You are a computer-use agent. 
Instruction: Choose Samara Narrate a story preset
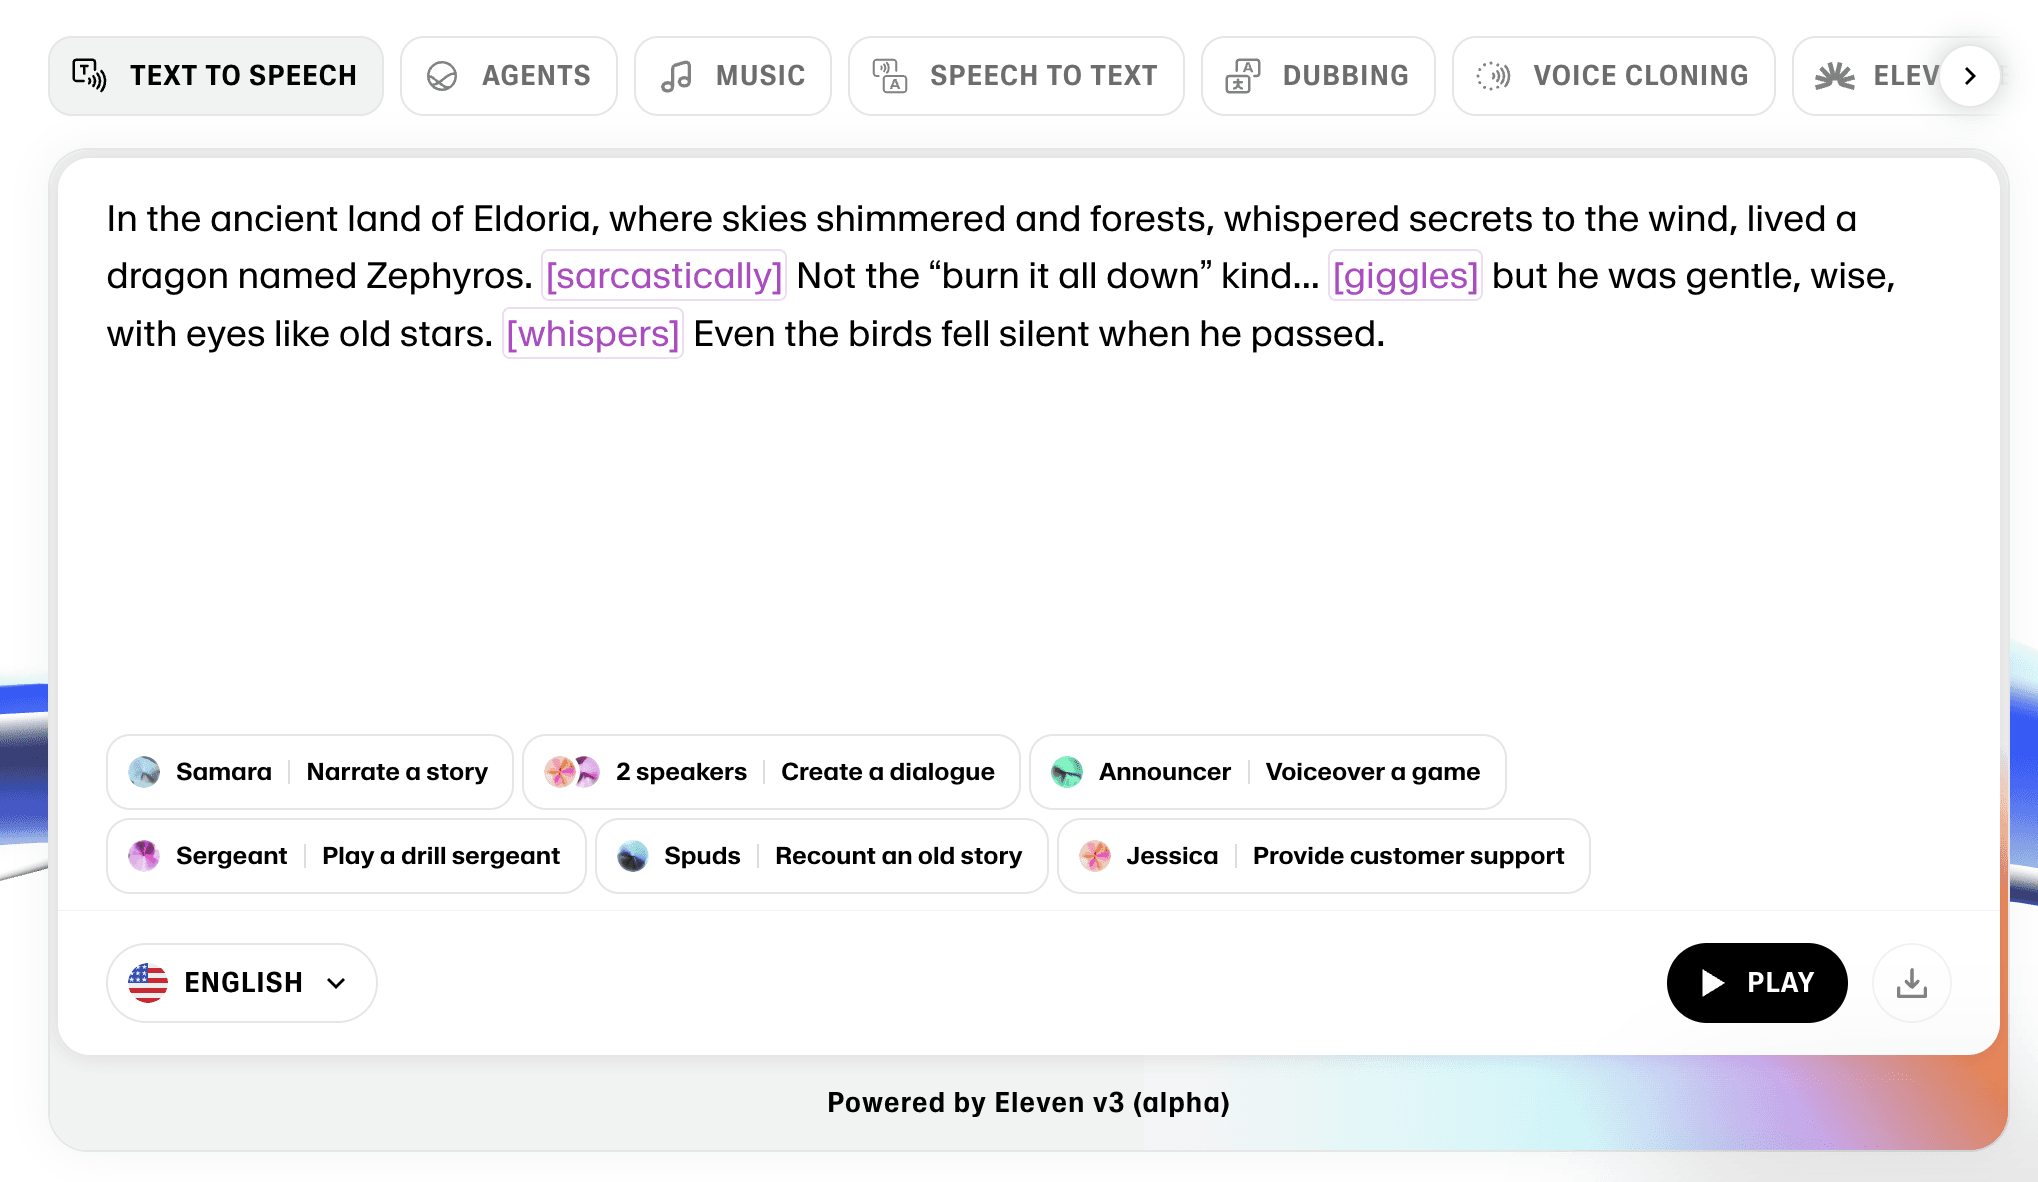click(x=310, y=772)
